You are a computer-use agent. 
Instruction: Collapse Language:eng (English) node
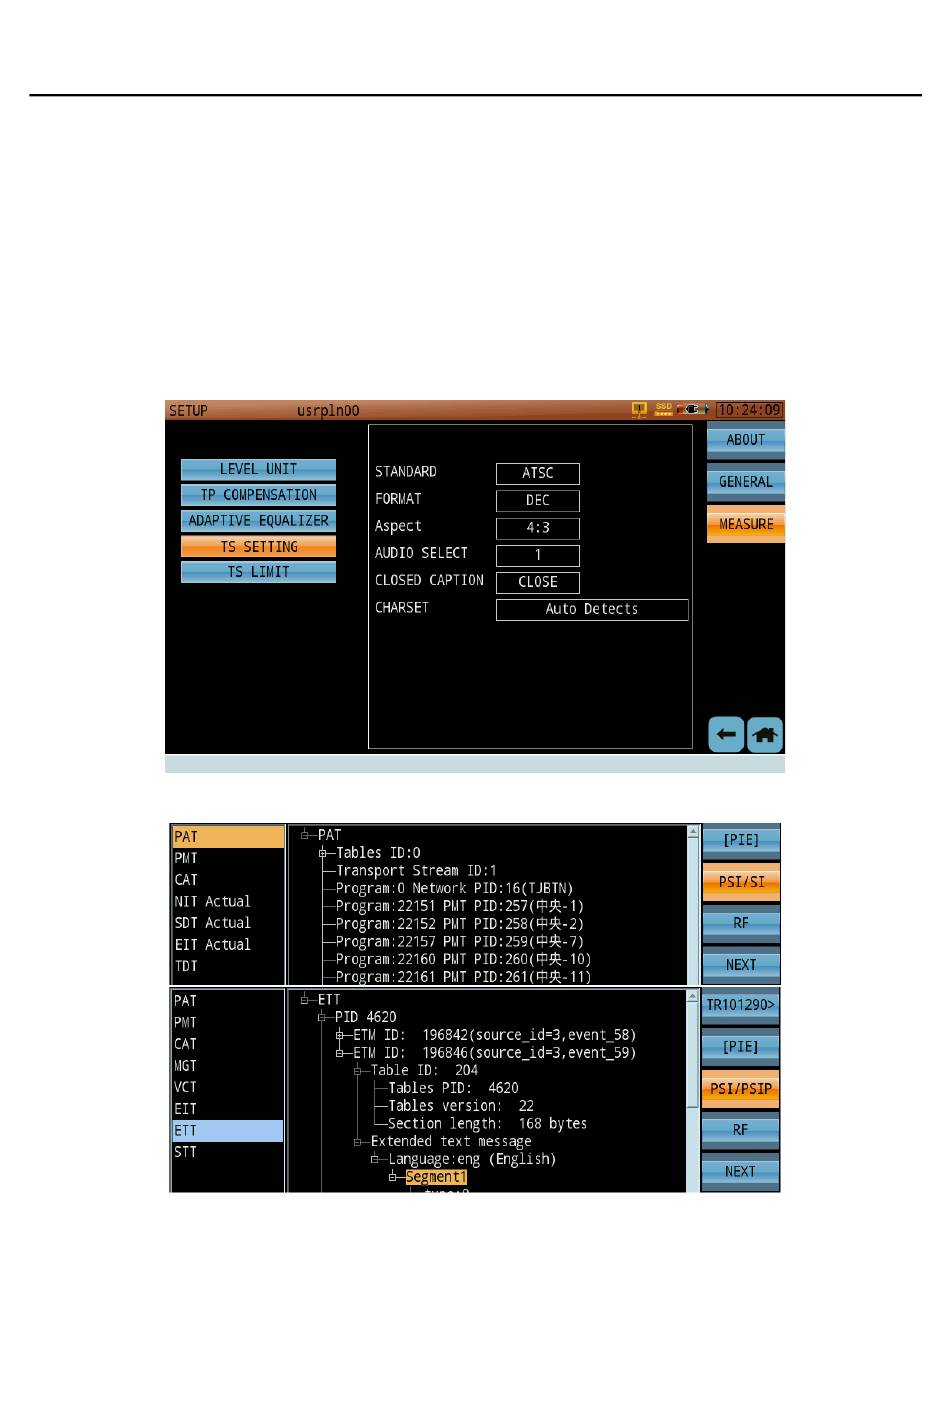(x=376, y=1160)
